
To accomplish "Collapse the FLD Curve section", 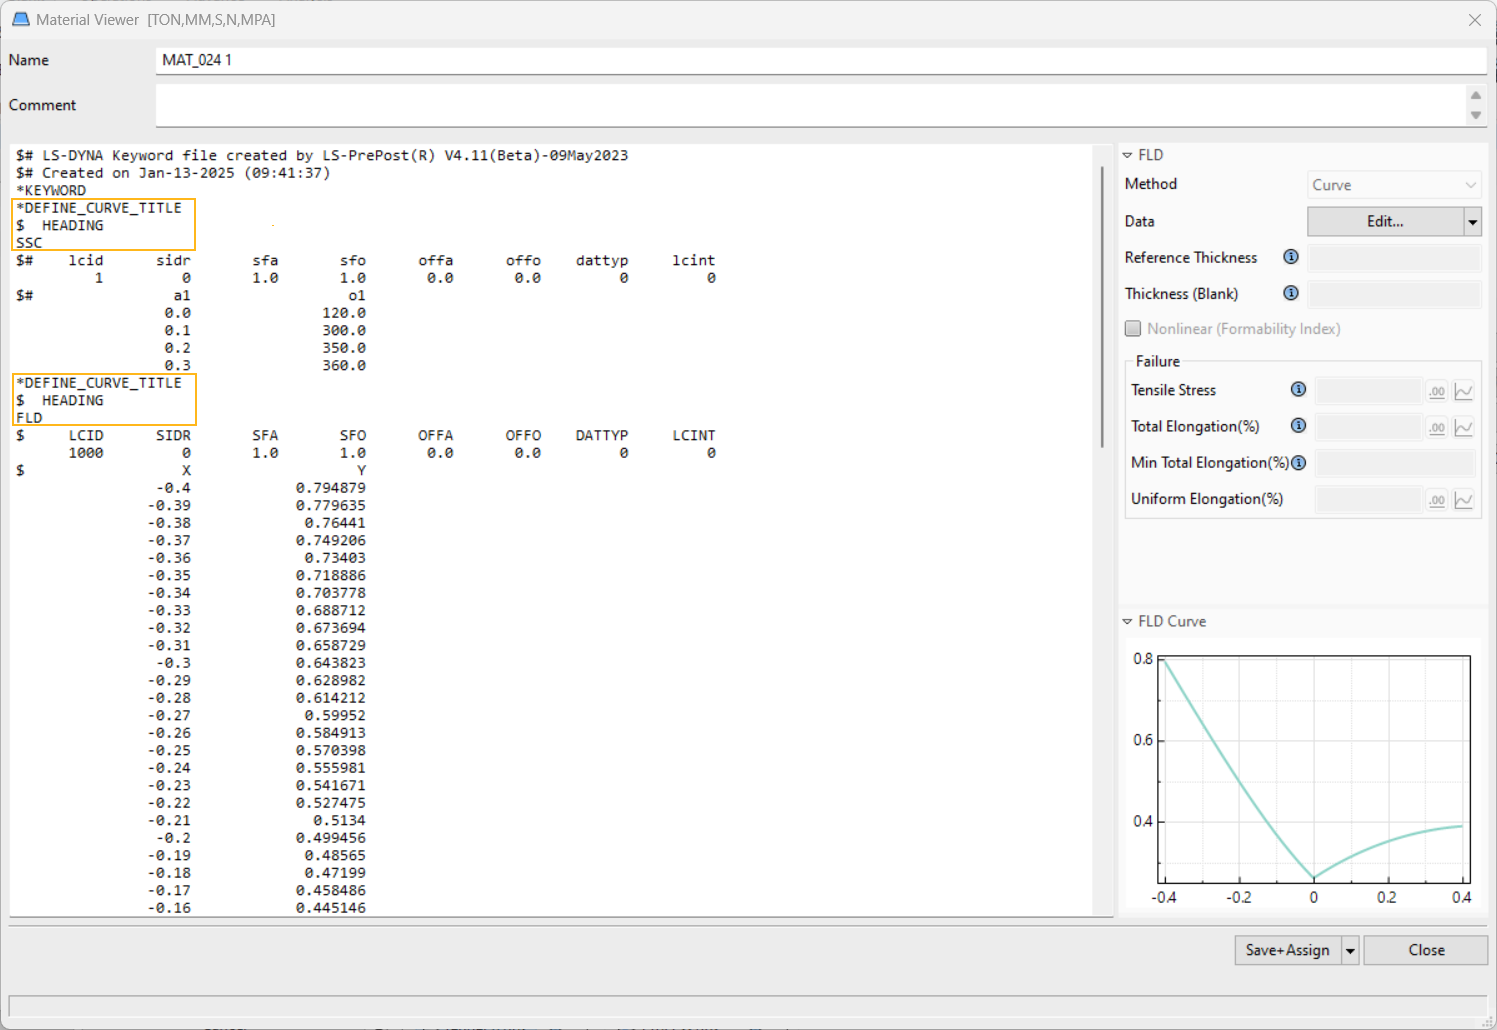I will pos(1128,621).
